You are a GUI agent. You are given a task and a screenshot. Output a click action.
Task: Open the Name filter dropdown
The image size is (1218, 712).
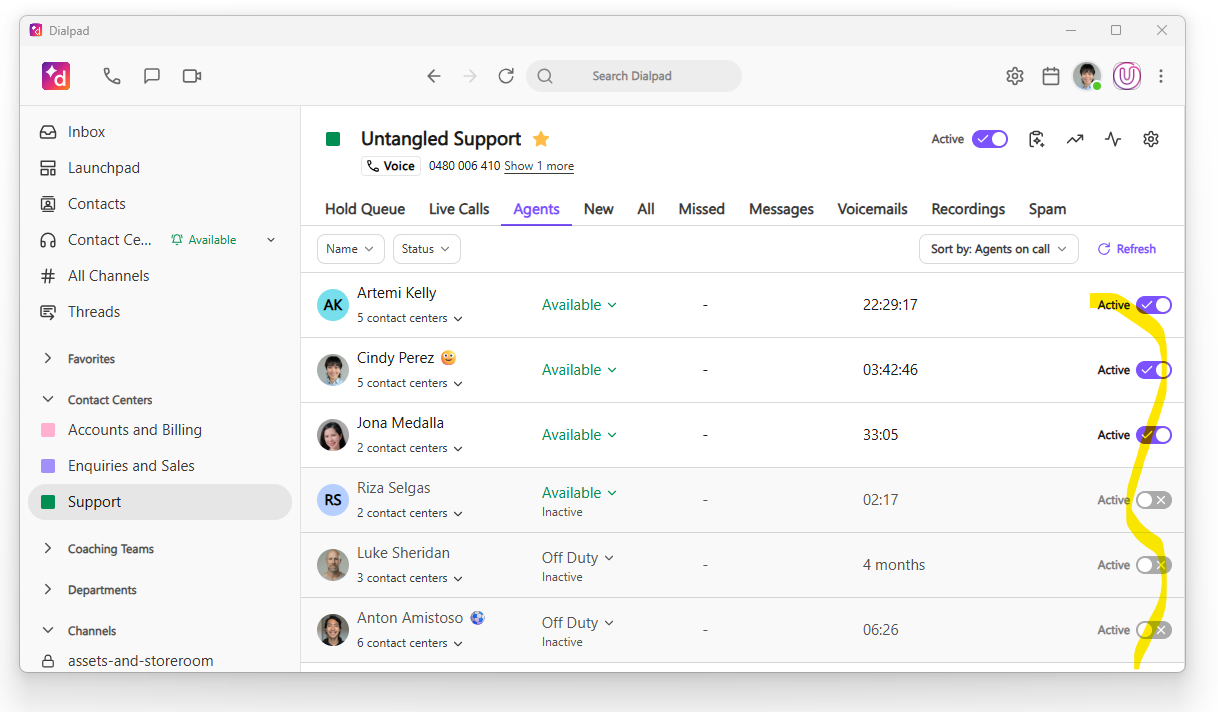(x=351, y=249)
